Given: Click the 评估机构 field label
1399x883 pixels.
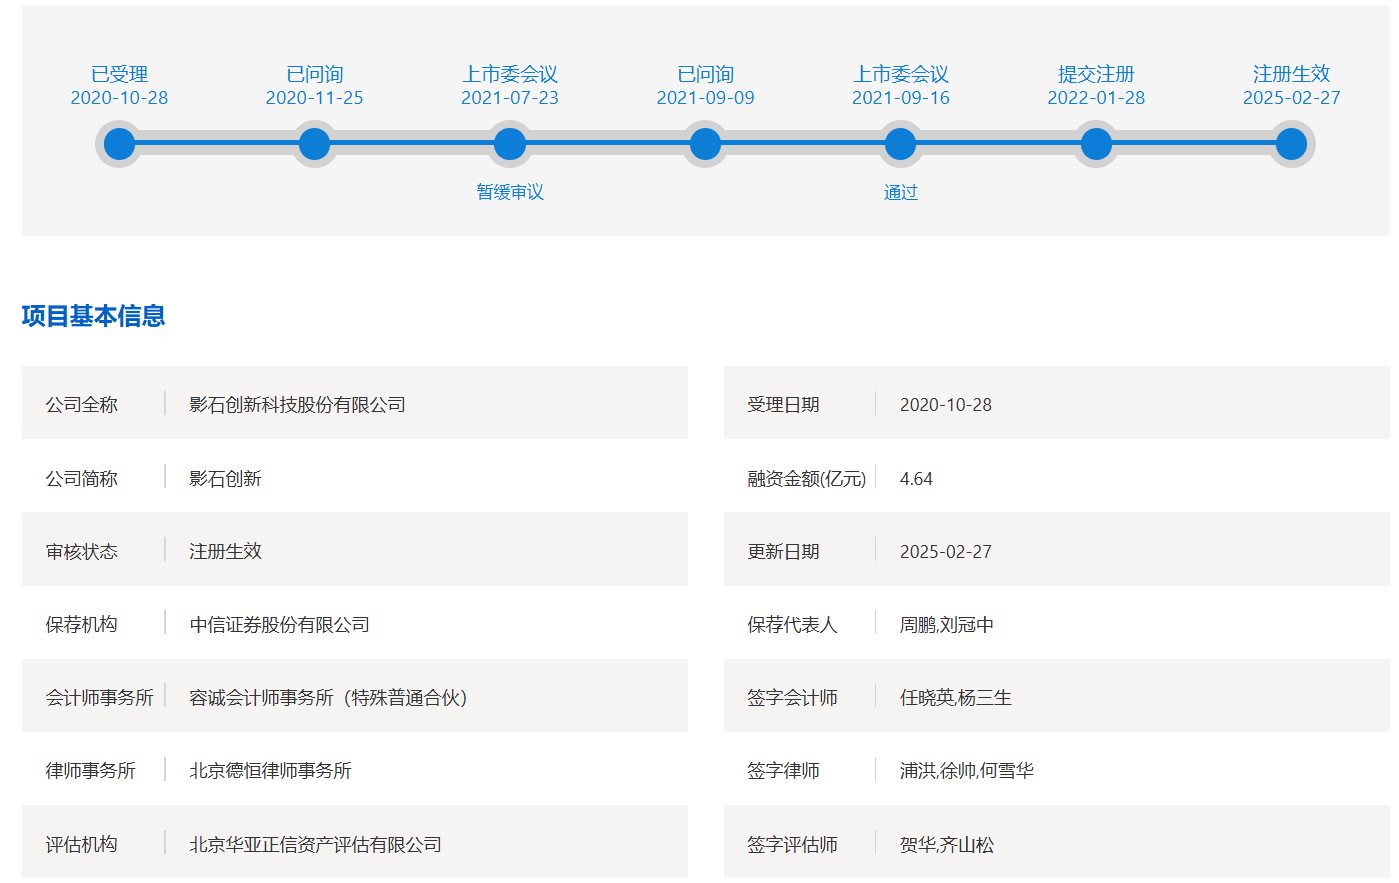Looking at the screenshot, I should [81, 845].
